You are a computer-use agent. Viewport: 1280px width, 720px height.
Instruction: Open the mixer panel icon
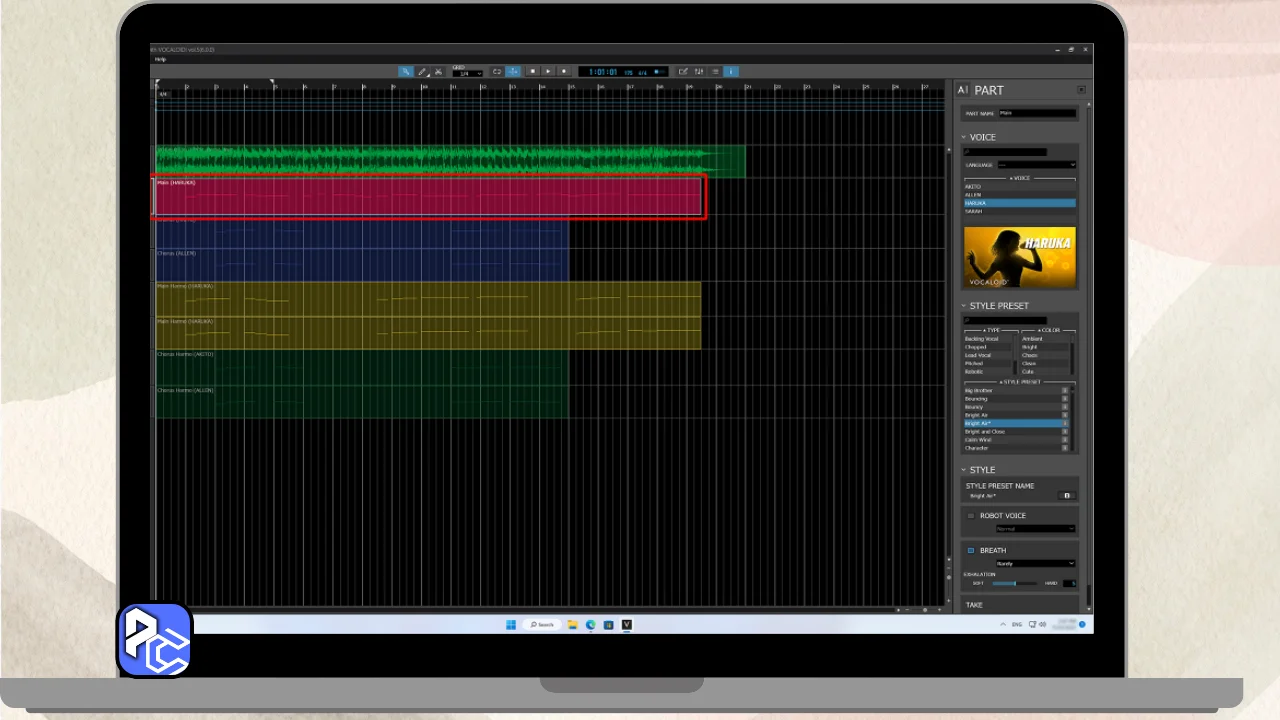[x=699, y=72]
